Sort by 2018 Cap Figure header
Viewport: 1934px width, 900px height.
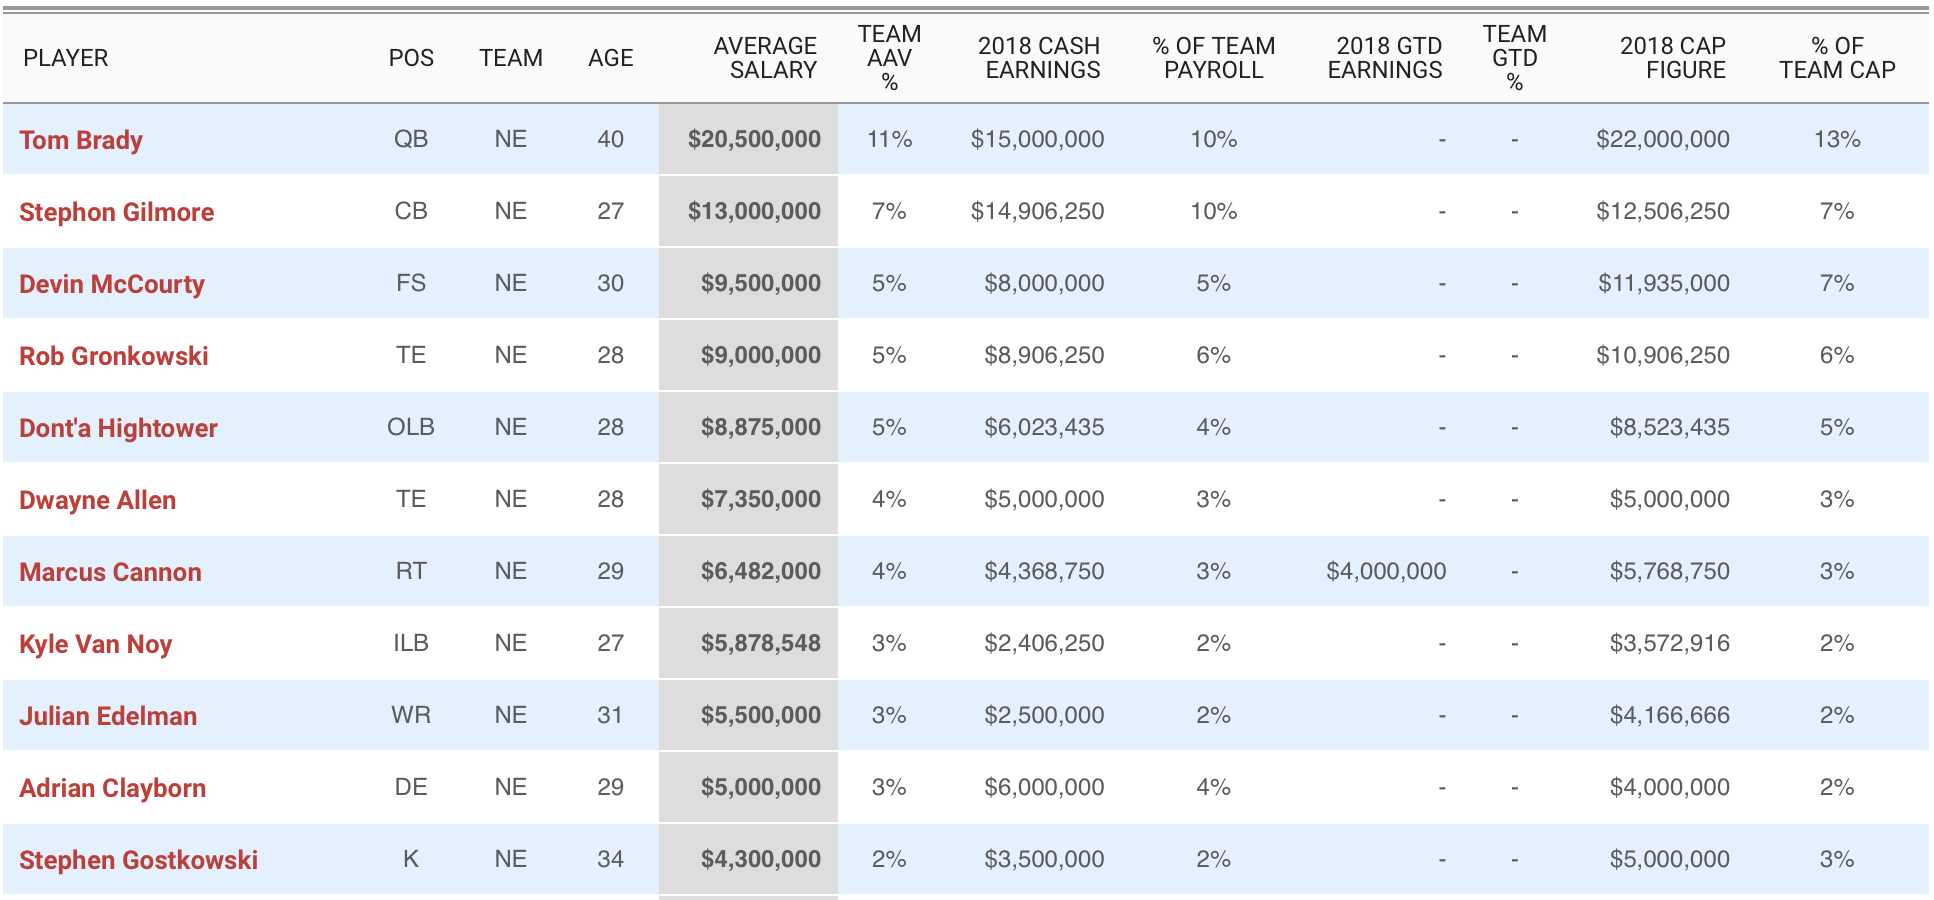tap(1673, 58)
